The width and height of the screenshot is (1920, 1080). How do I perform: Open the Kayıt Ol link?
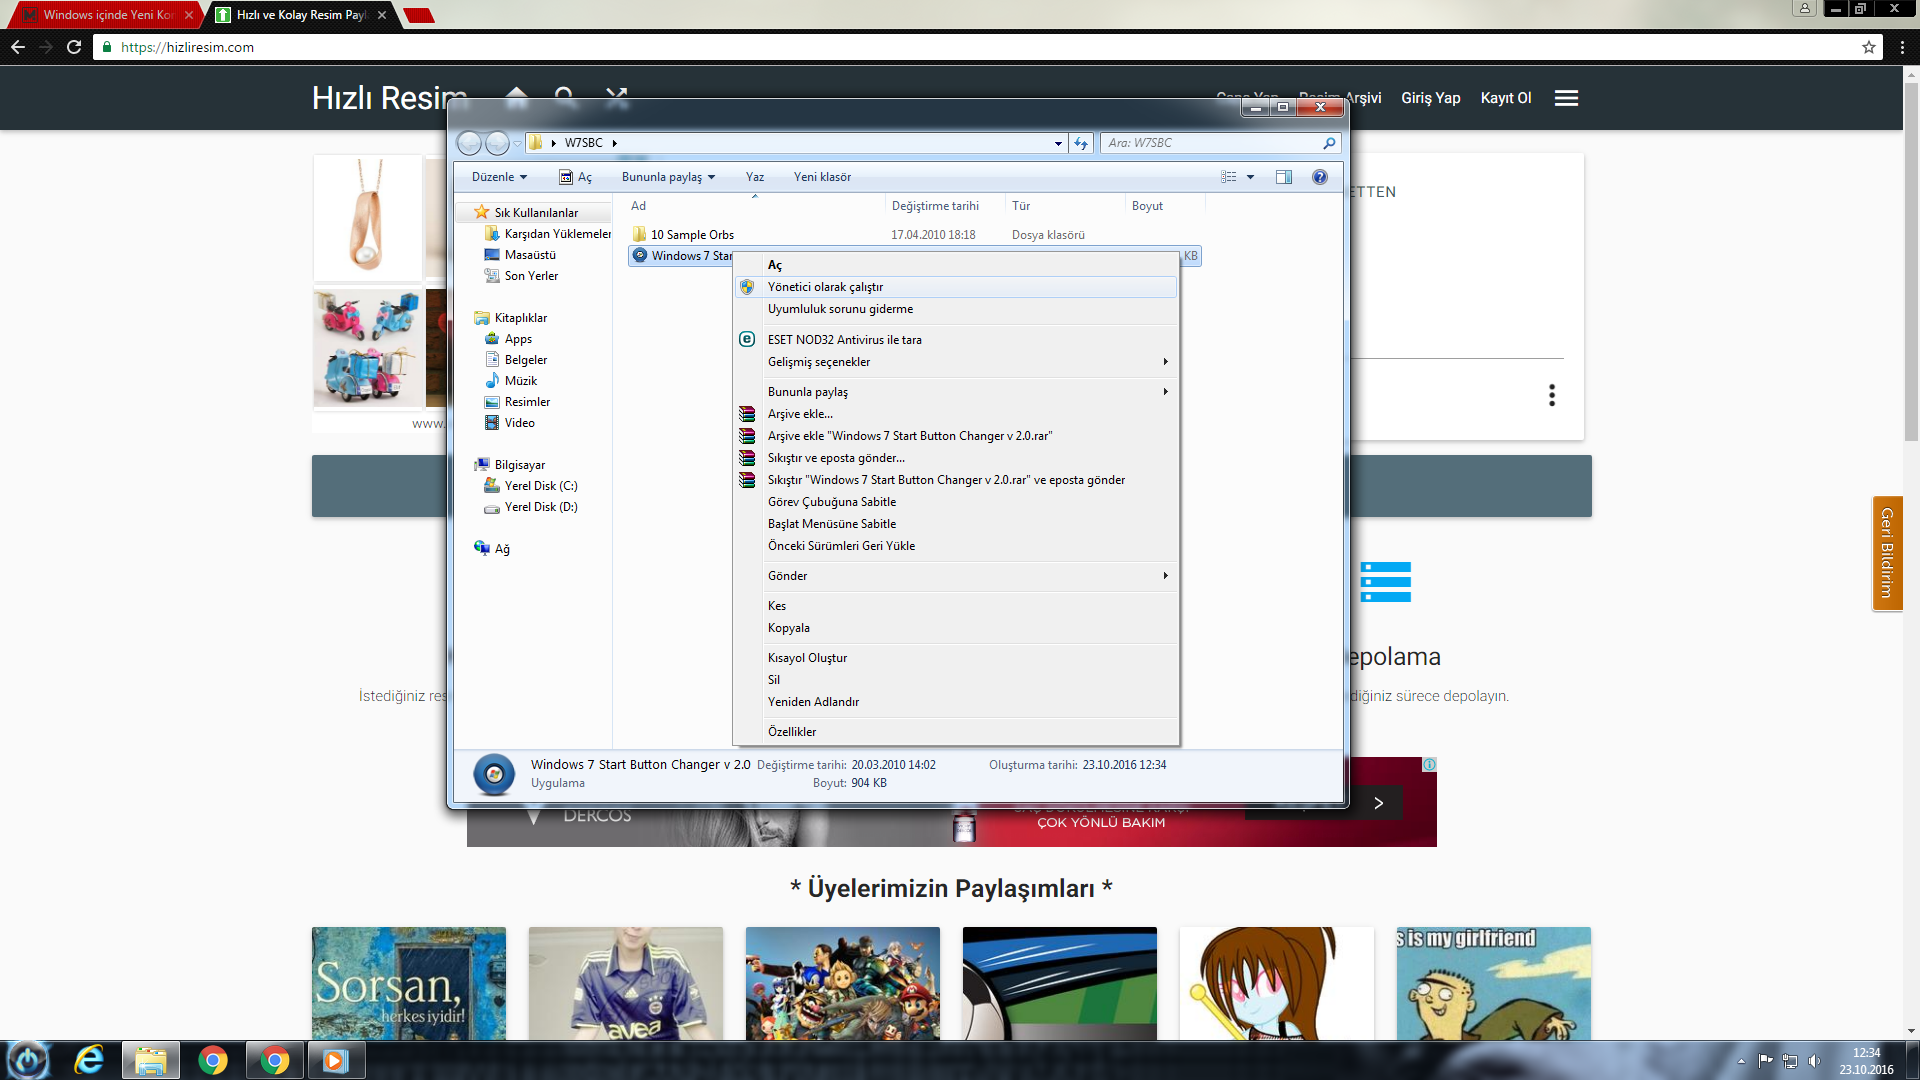coord(1506,98)
